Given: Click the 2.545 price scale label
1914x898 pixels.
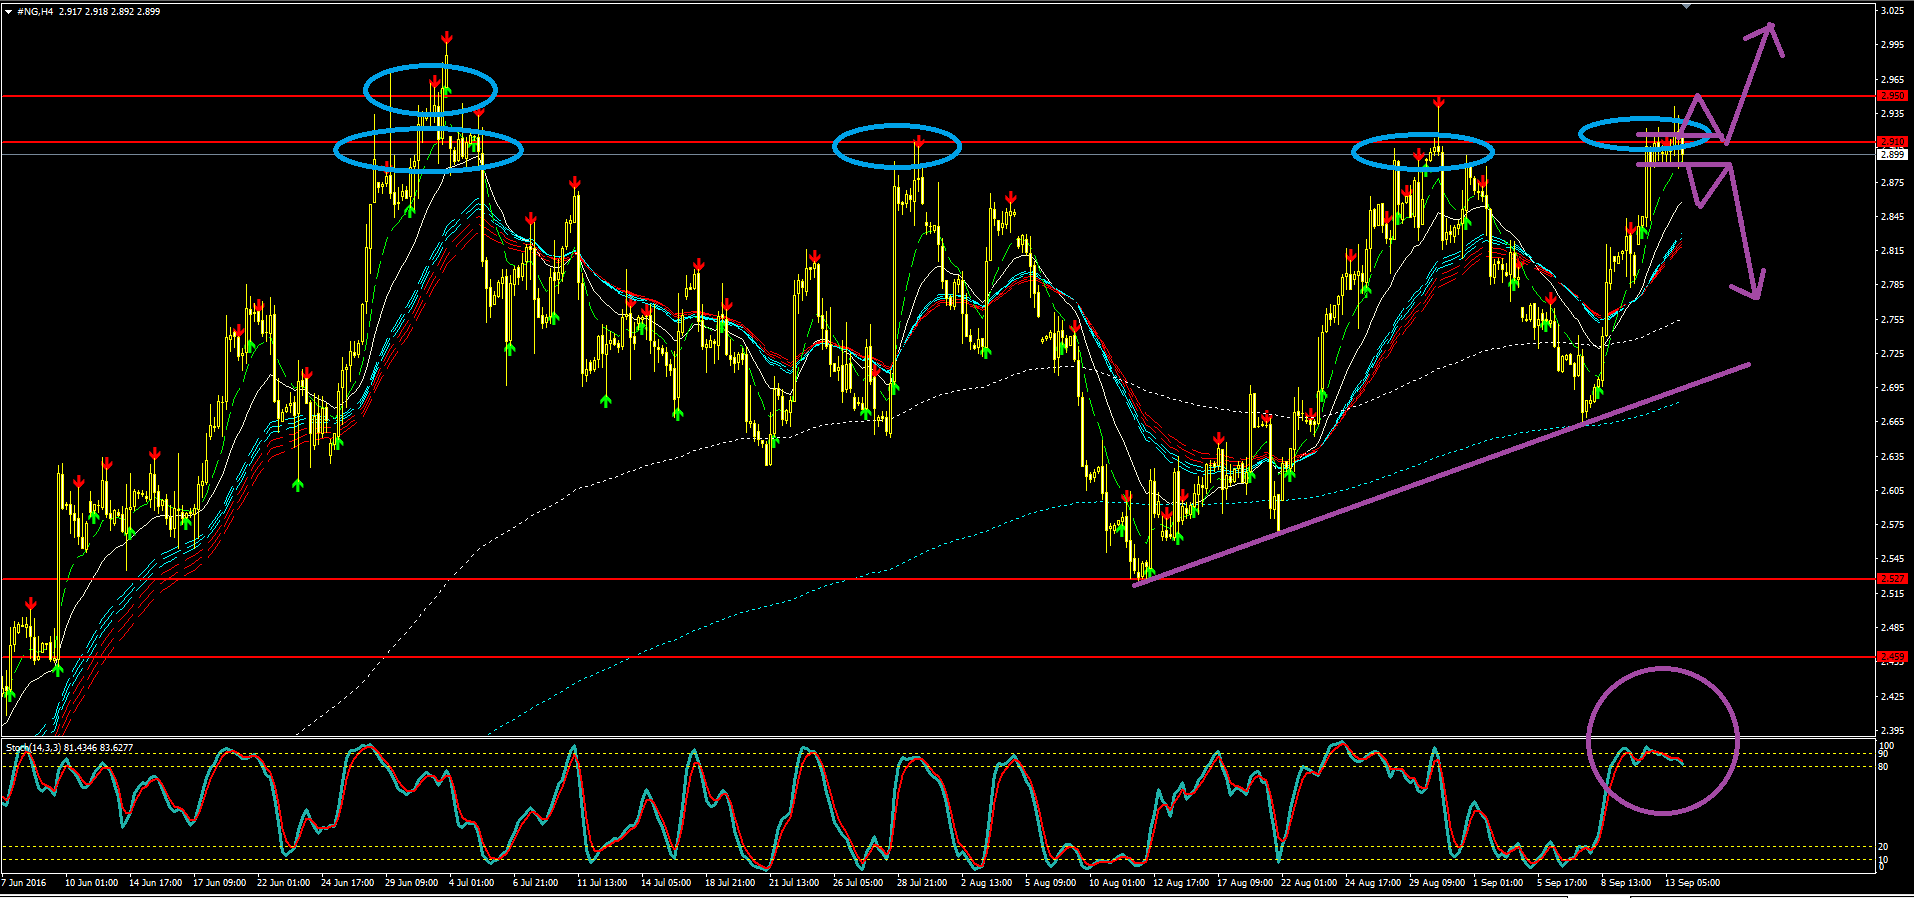Looking at the screenshot, I should [x=1892, y=559].
